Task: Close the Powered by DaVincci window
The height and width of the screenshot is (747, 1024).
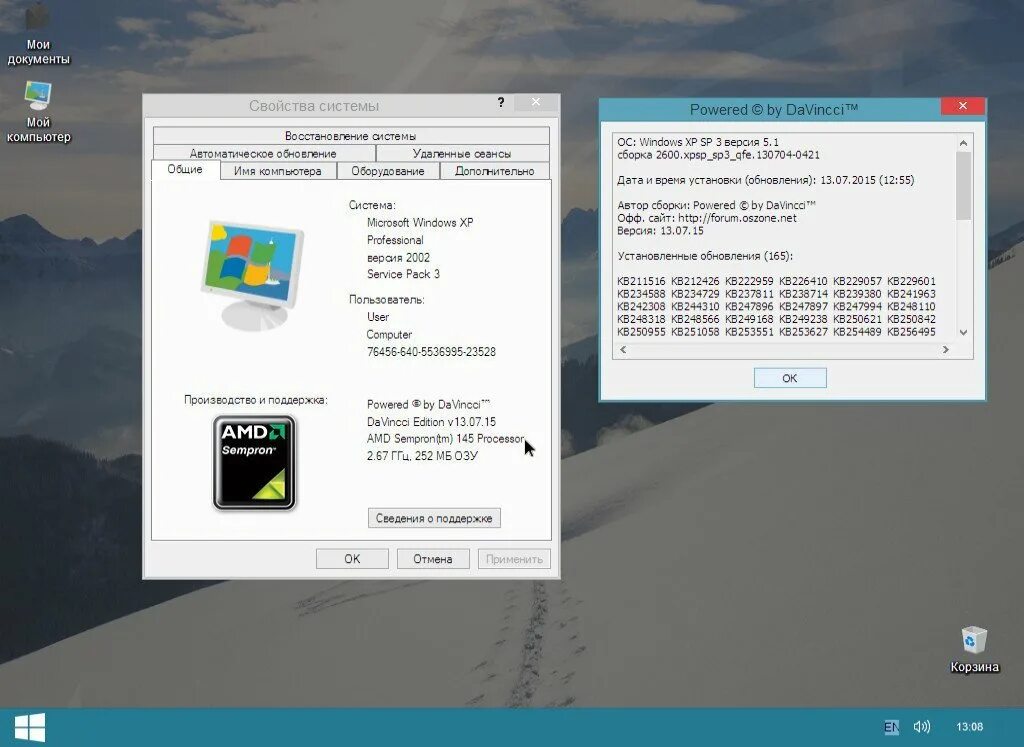Action: [963, 106]
